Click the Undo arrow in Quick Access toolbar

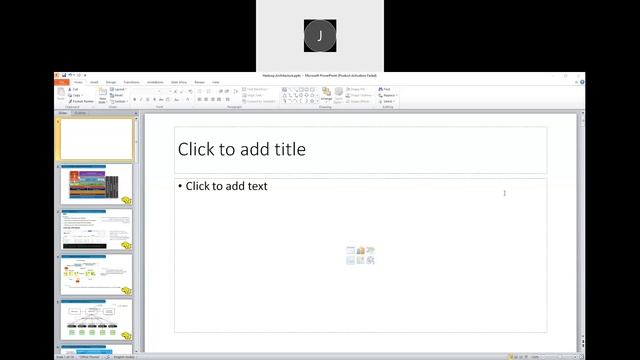coord(70,75)
